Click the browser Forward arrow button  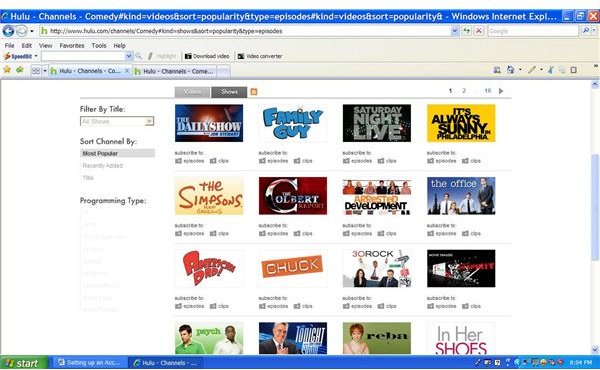tap(21, 31)
